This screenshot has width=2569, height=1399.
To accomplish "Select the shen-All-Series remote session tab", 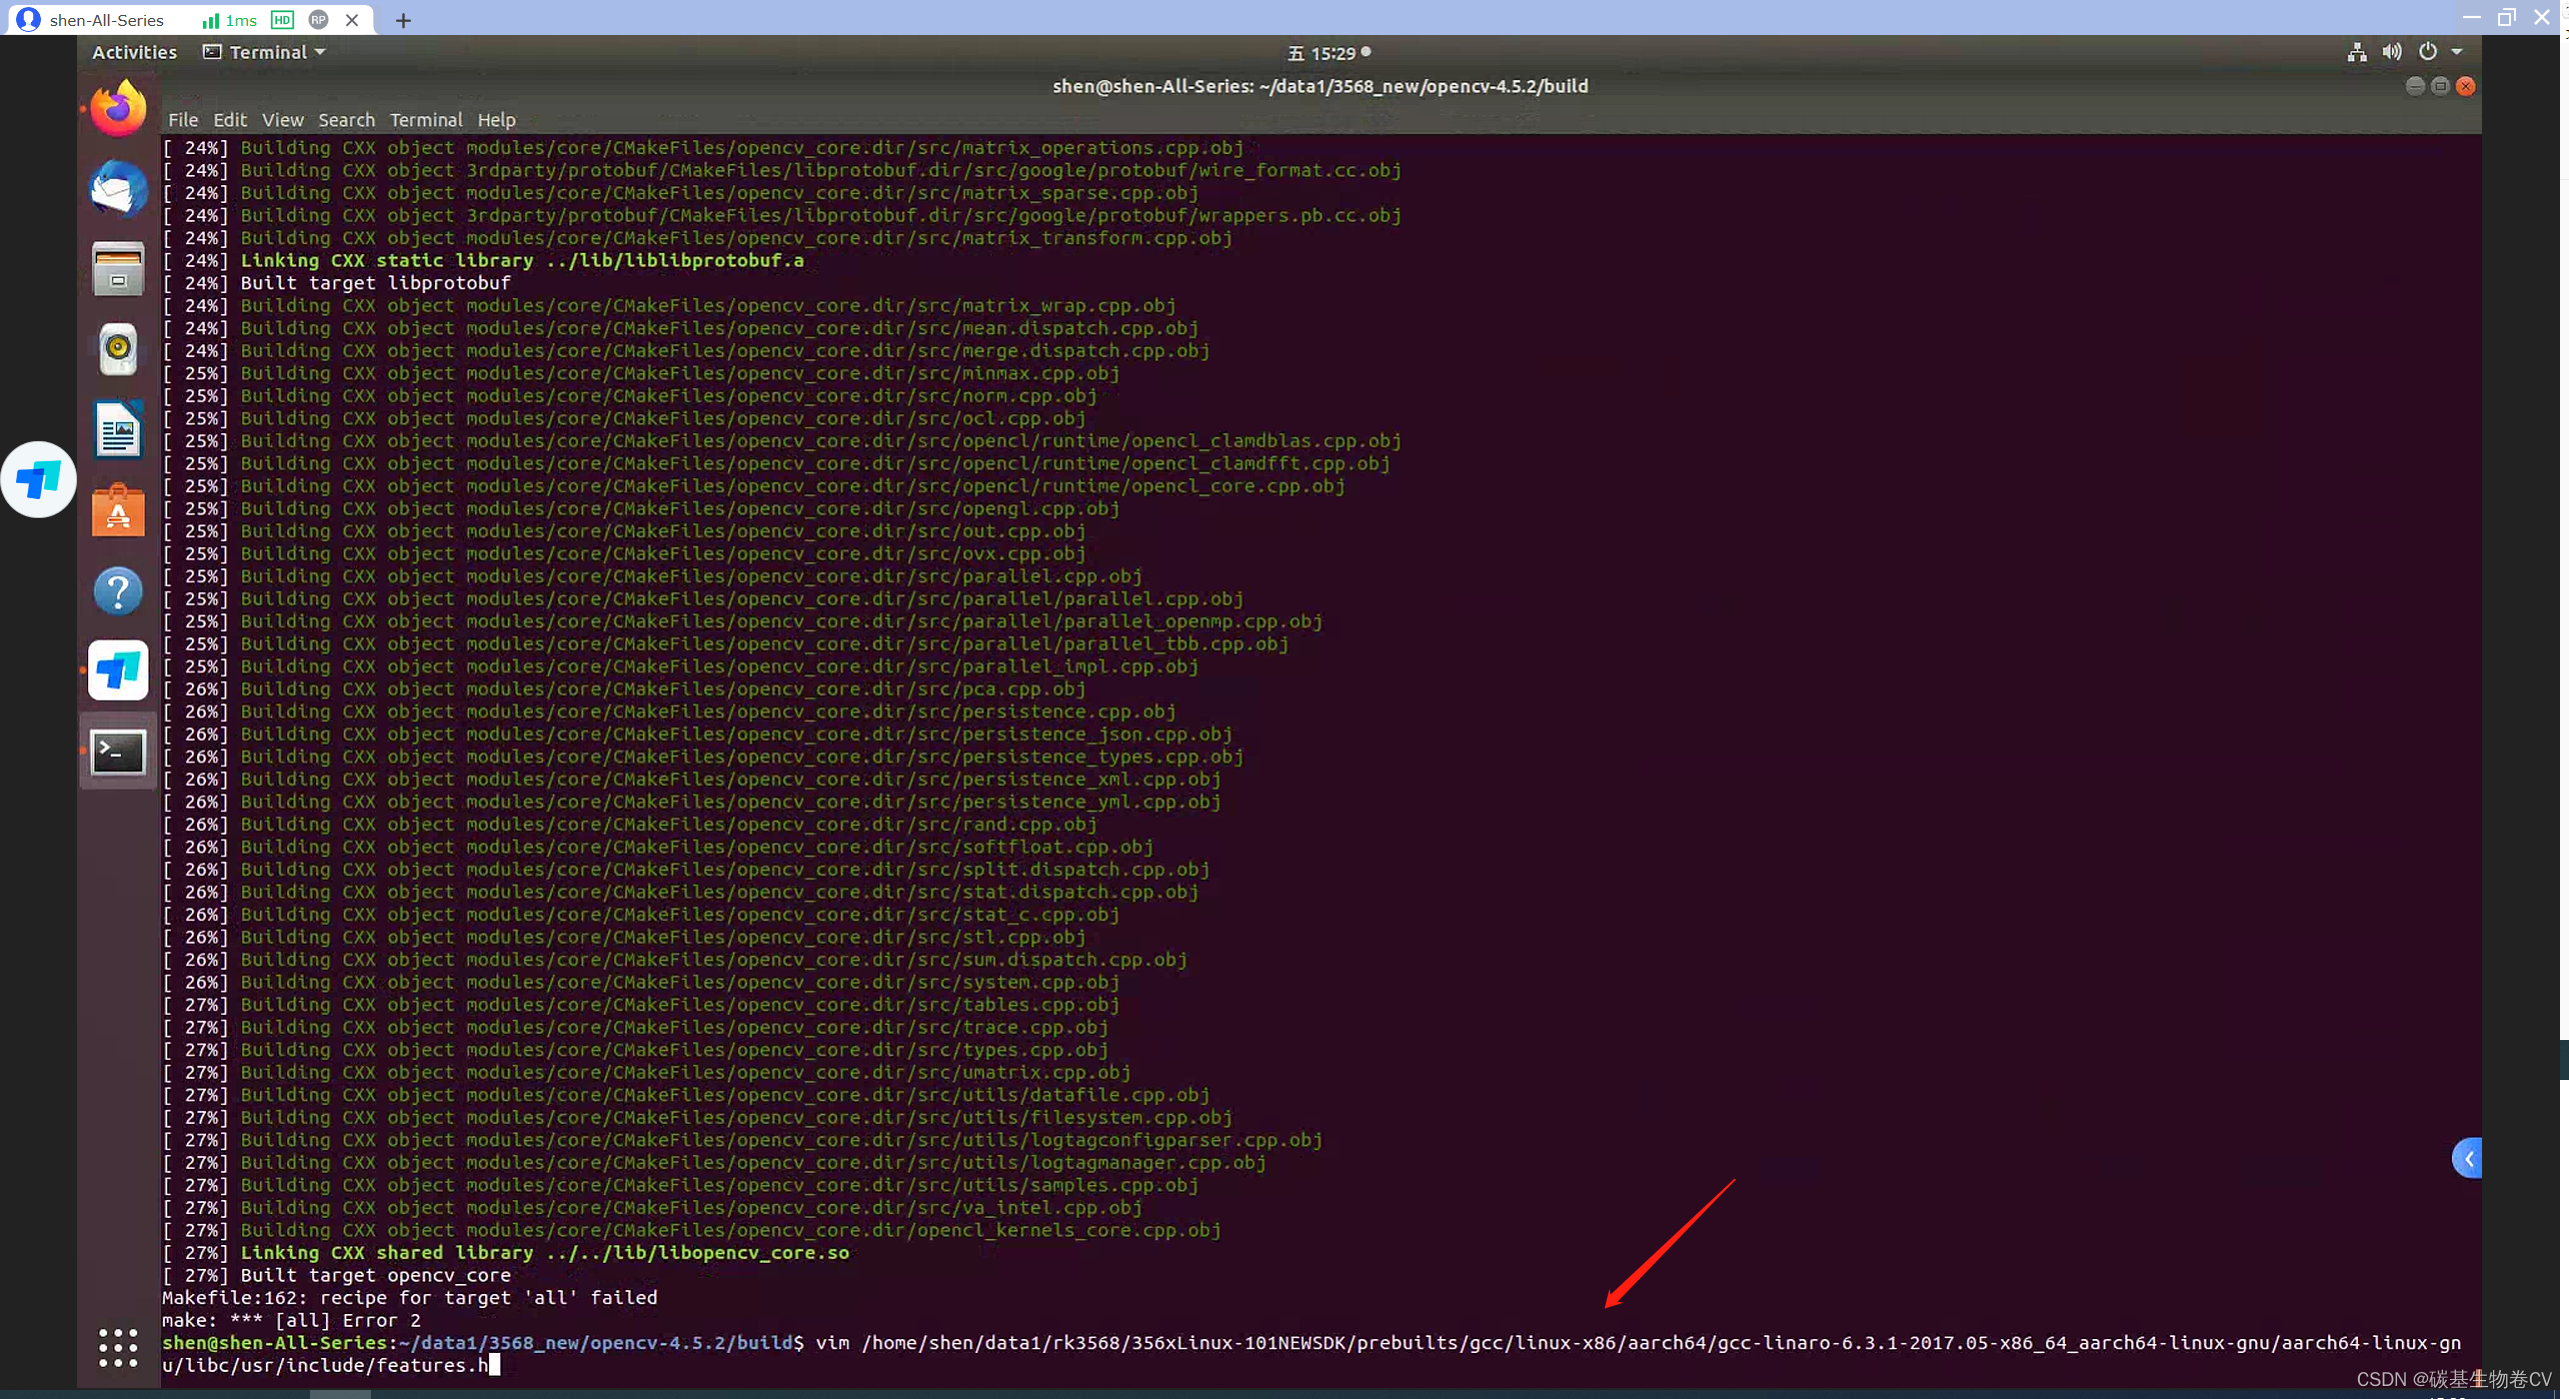I will (190, 20).
